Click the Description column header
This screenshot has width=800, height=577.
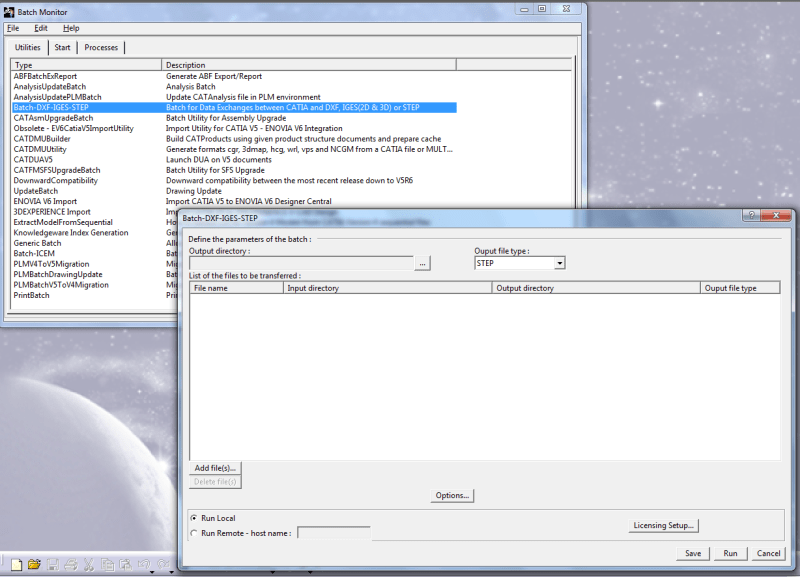(309, 65)
